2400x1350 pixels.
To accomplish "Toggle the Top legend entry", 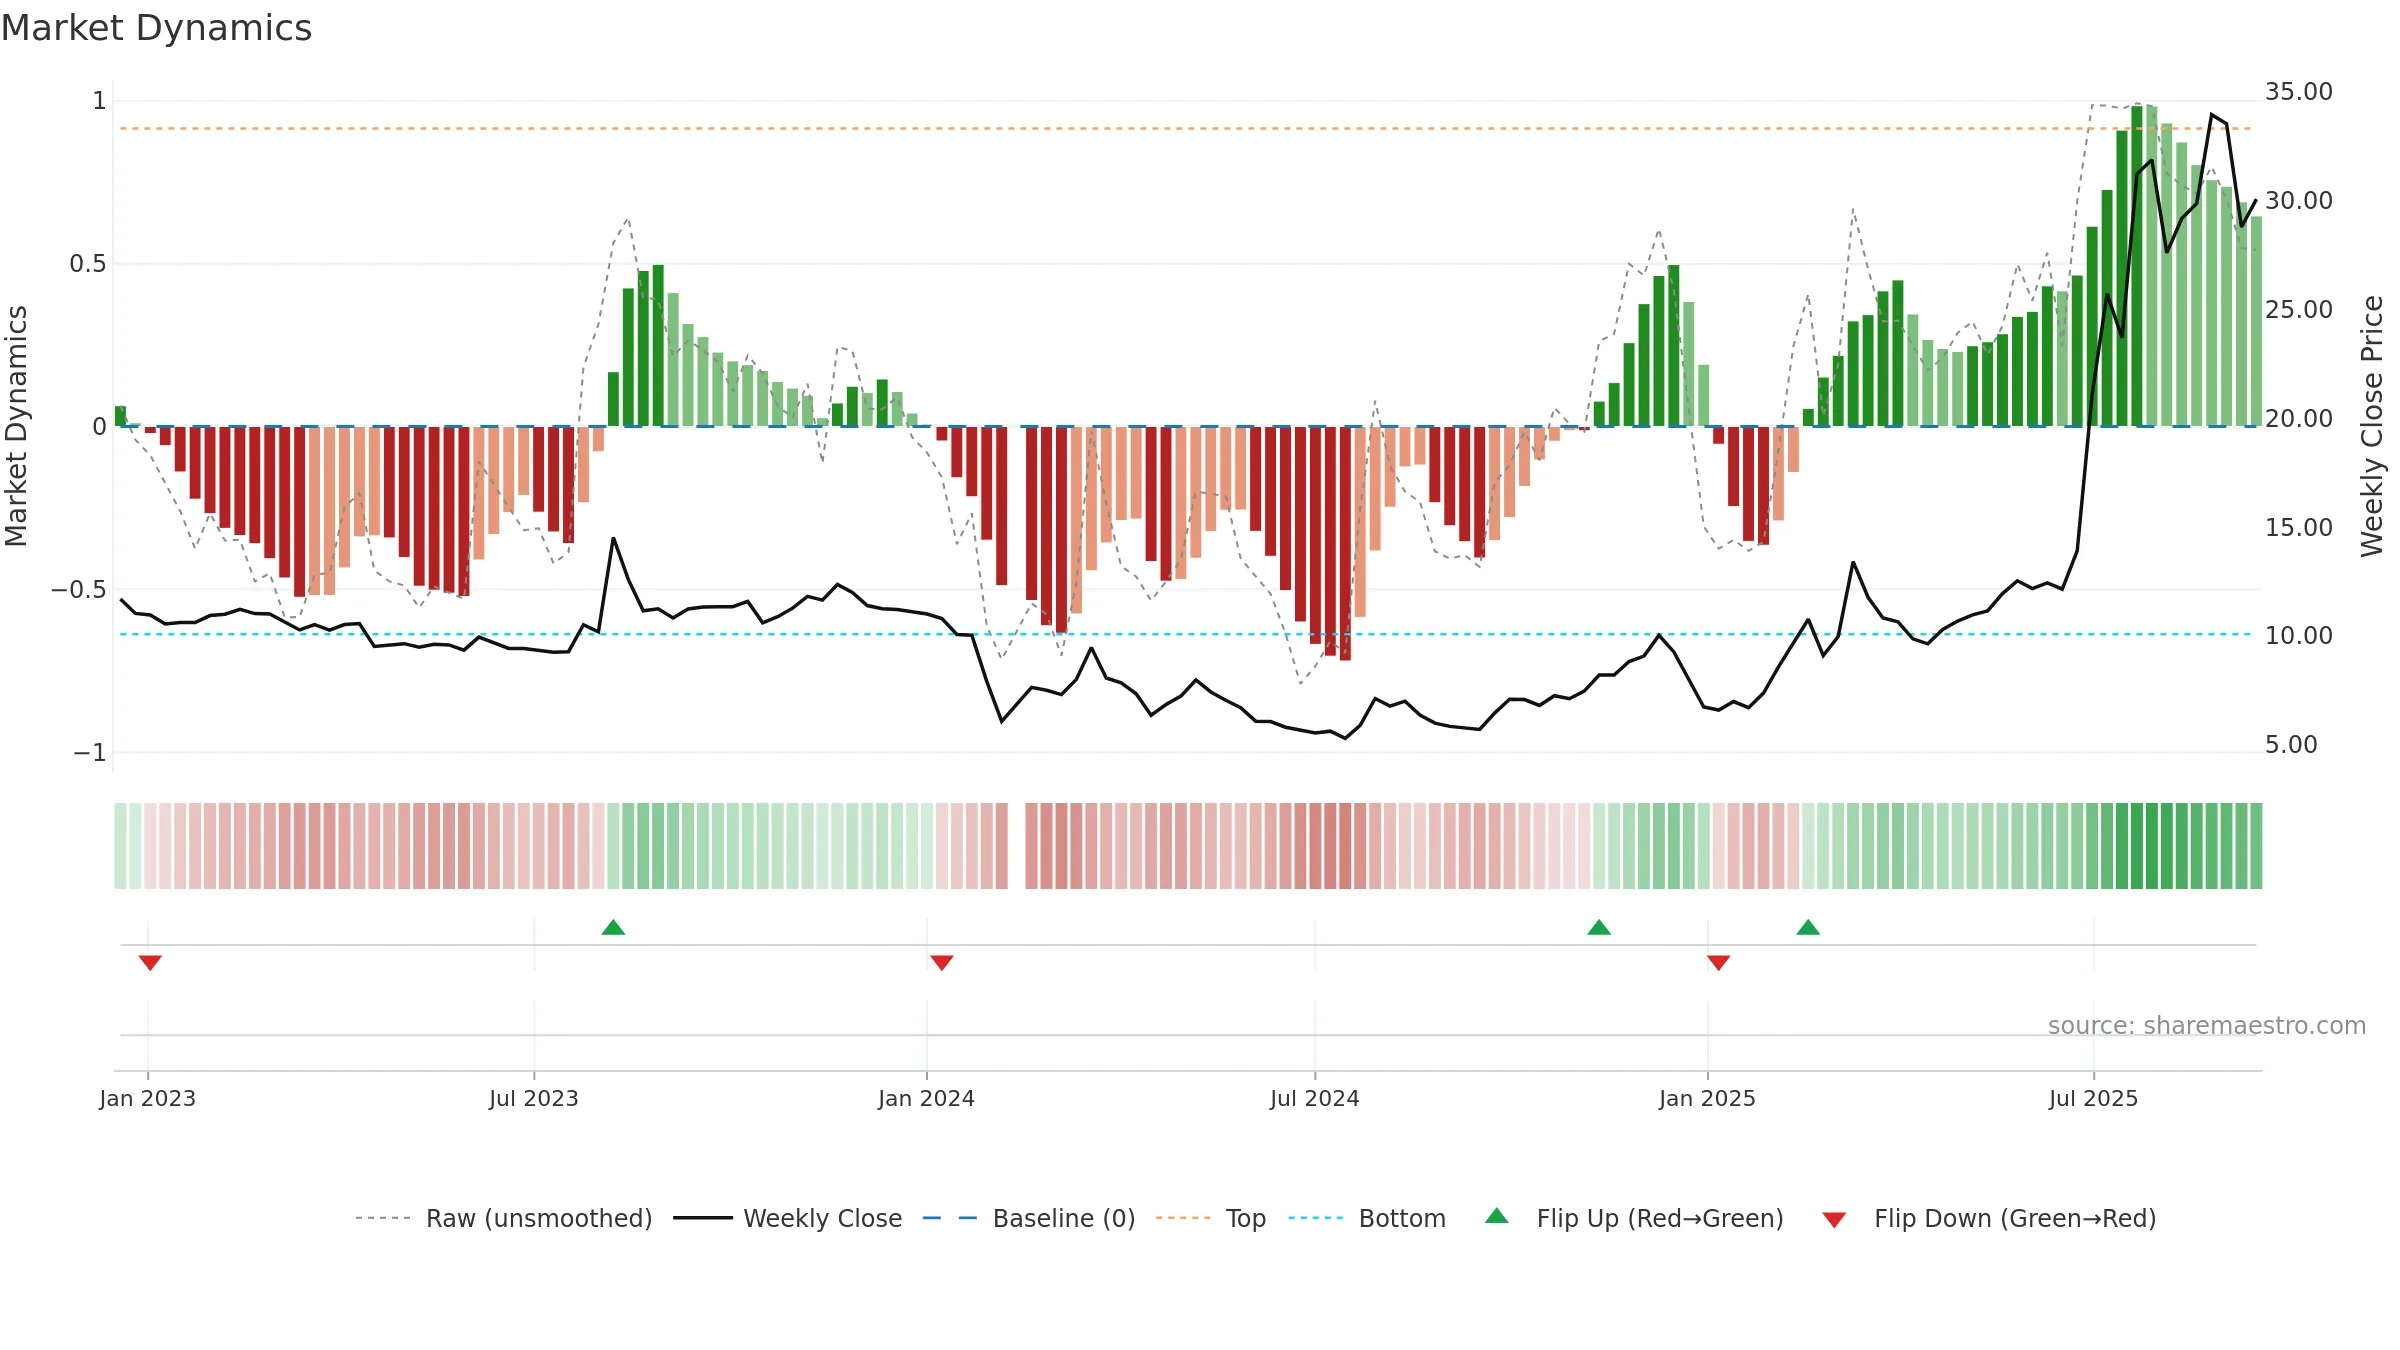I will click(x=1210, y=1218).
